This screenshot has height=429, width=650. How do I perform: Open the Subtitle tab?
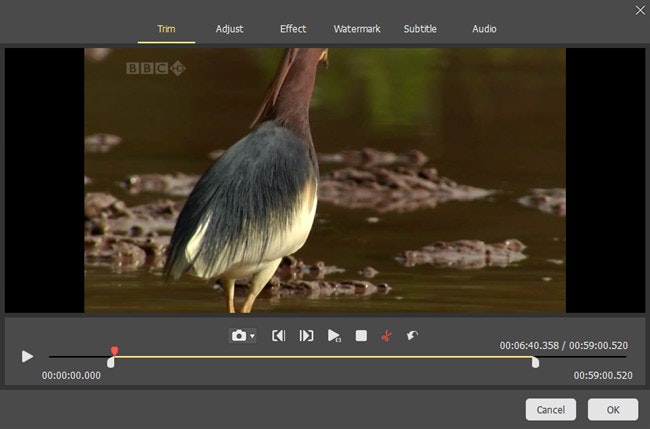click(x=420, y=29)
